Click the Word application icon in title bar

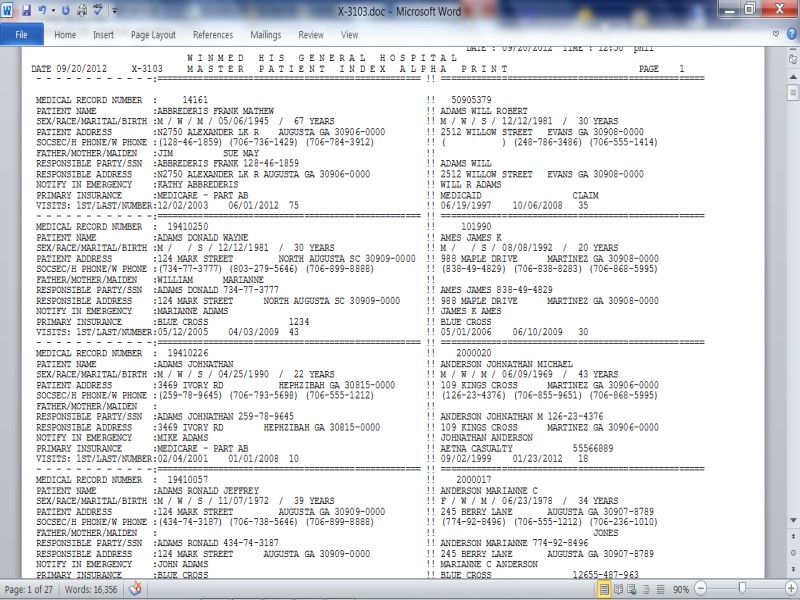point(8,10)
